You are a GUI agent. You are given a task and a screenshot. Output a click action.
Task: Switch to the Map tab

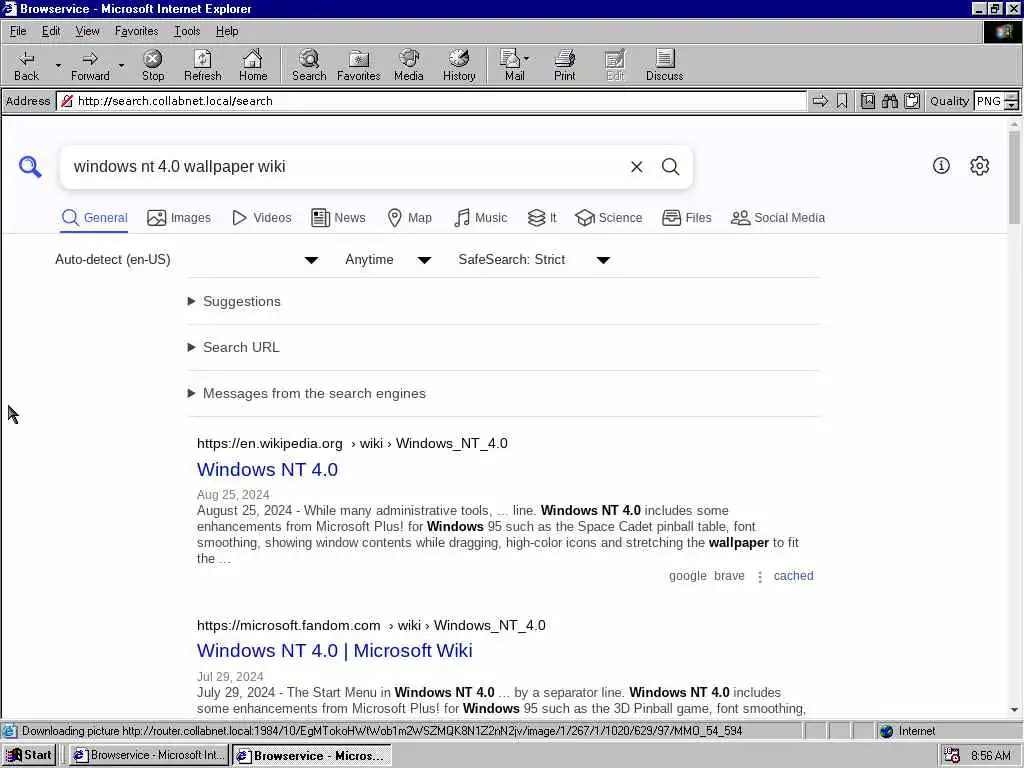409,218
